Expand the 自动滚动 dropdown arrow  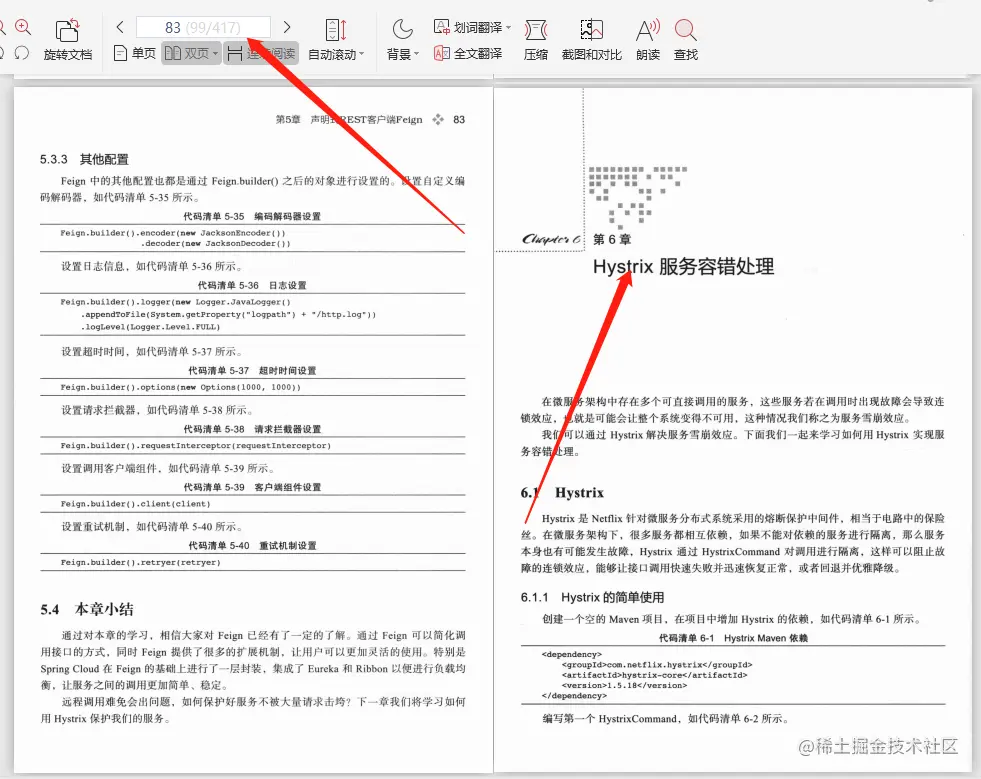click(361, 54)
